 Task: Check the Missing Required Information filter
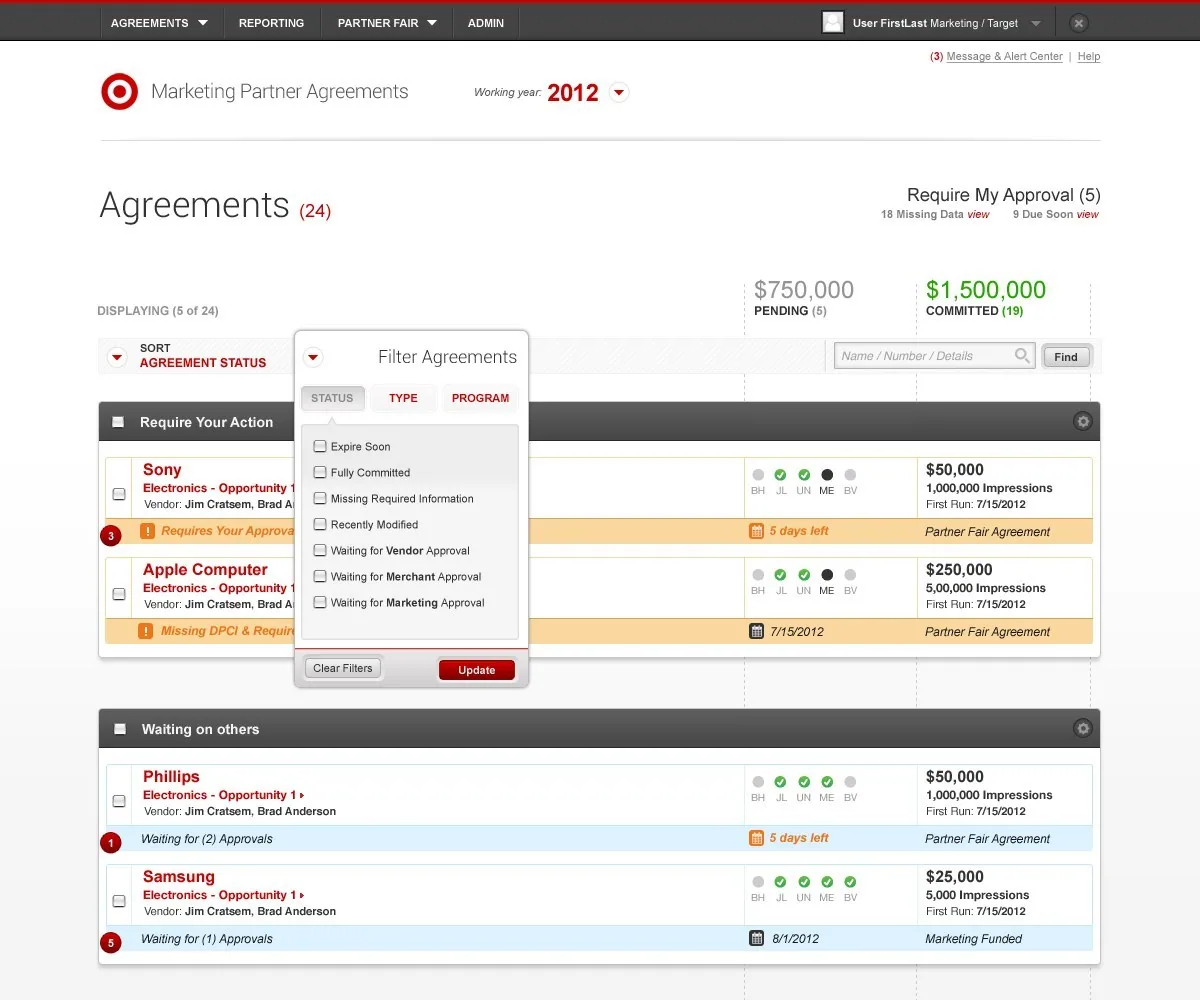coord(320,498)
